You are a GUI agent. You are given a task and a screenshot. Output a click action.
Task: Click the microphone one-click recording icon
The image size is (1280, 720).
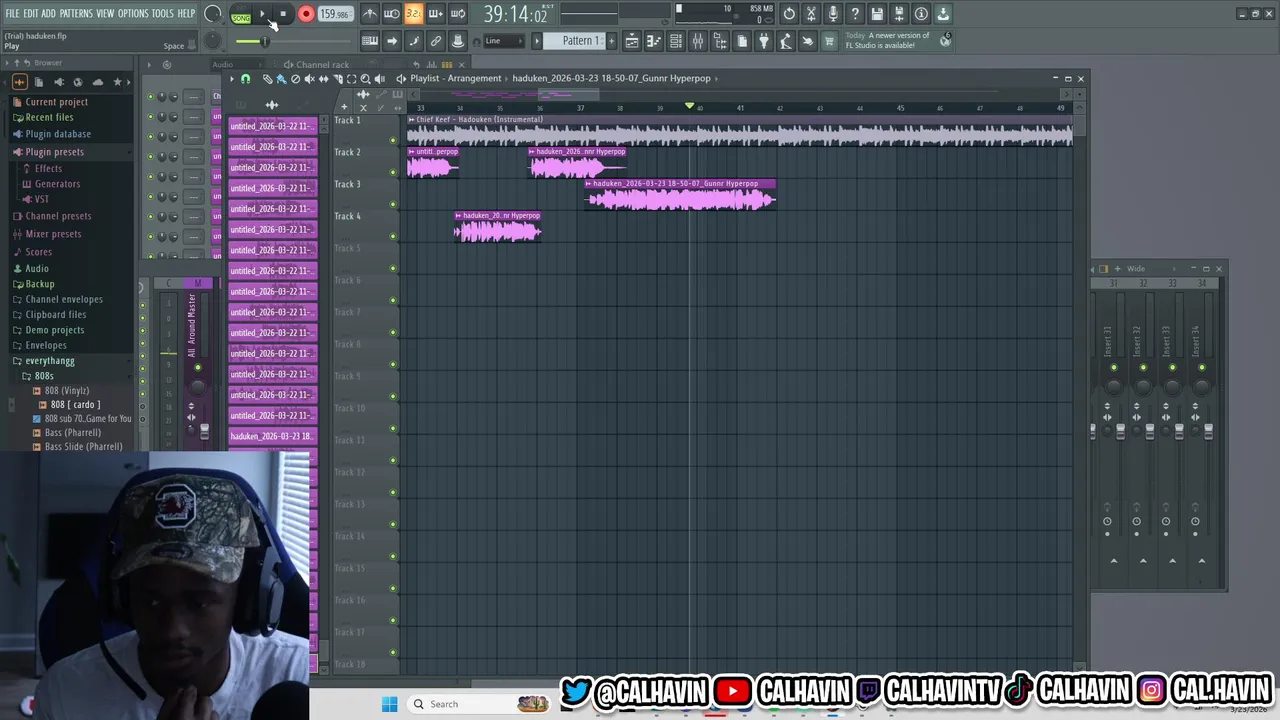coord(833,13)
